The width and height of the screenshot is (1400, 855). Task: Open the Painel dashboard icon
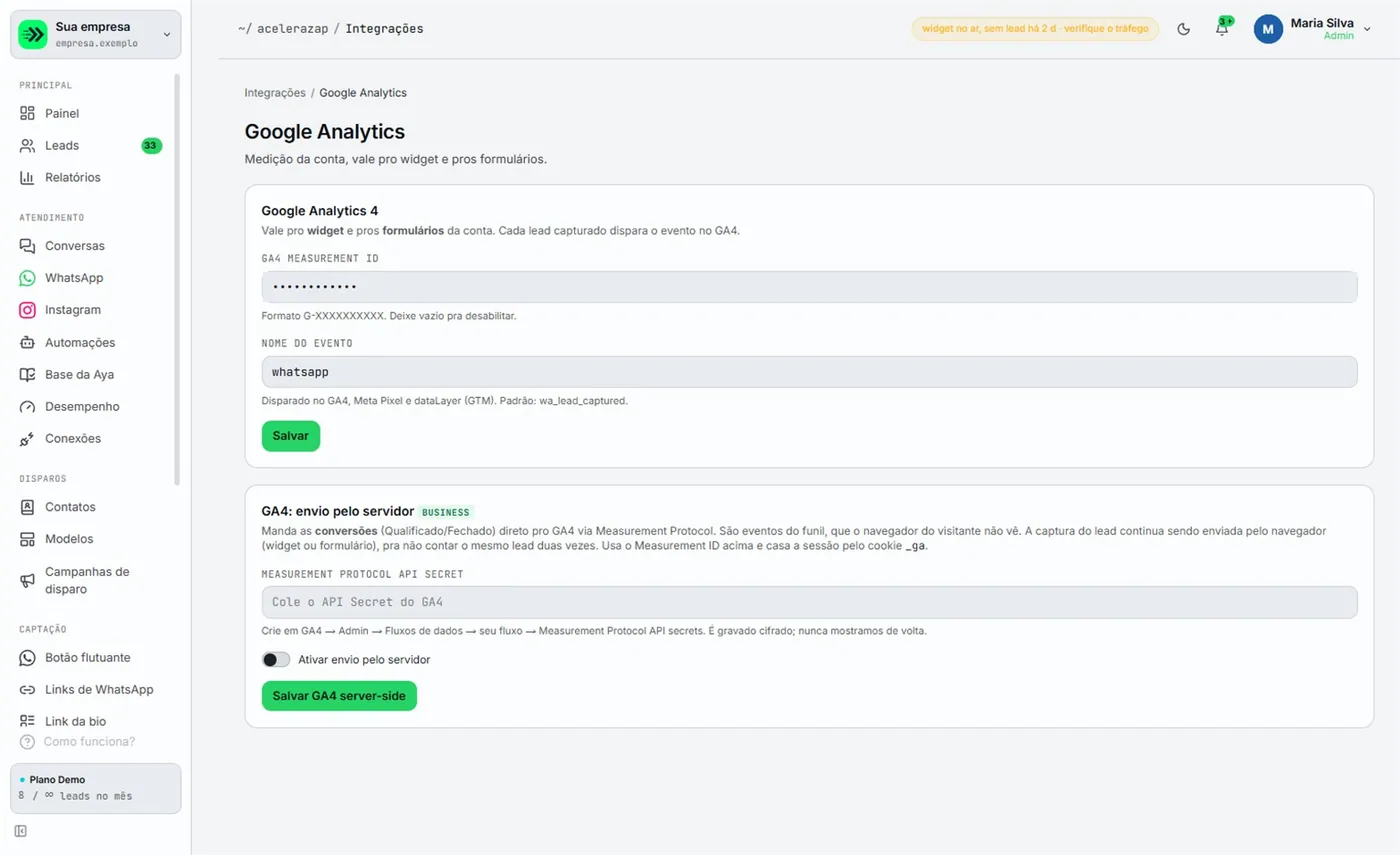[x=27, y=113]
